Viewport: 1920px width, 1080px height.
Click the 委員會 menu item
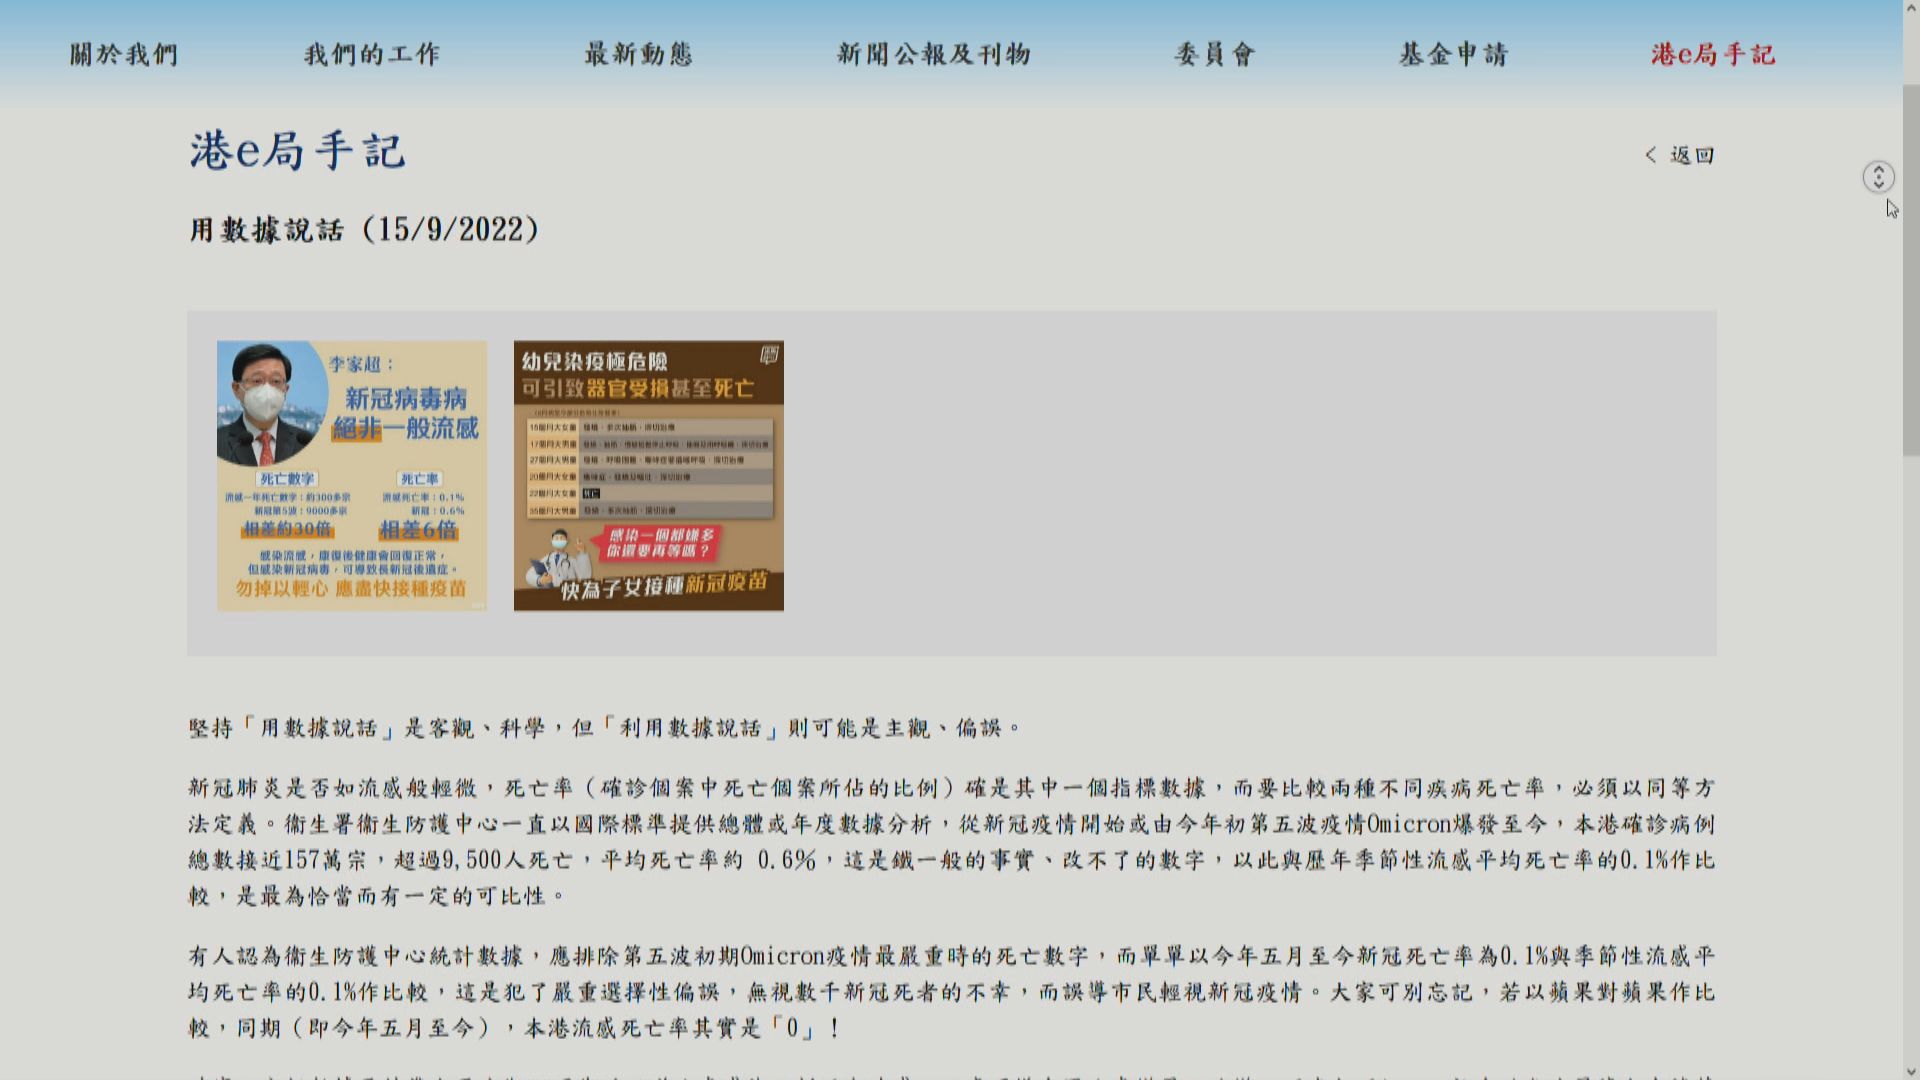click(1215, 54)
